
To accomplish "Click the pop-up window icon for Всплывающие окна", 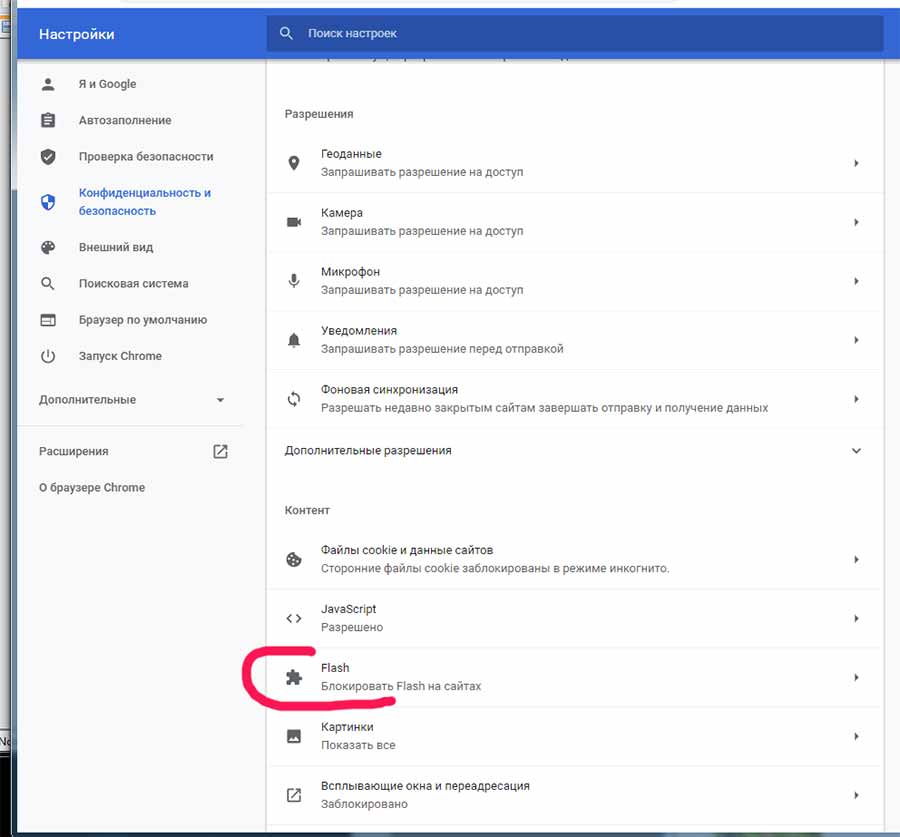I will [x=294, y=795].
